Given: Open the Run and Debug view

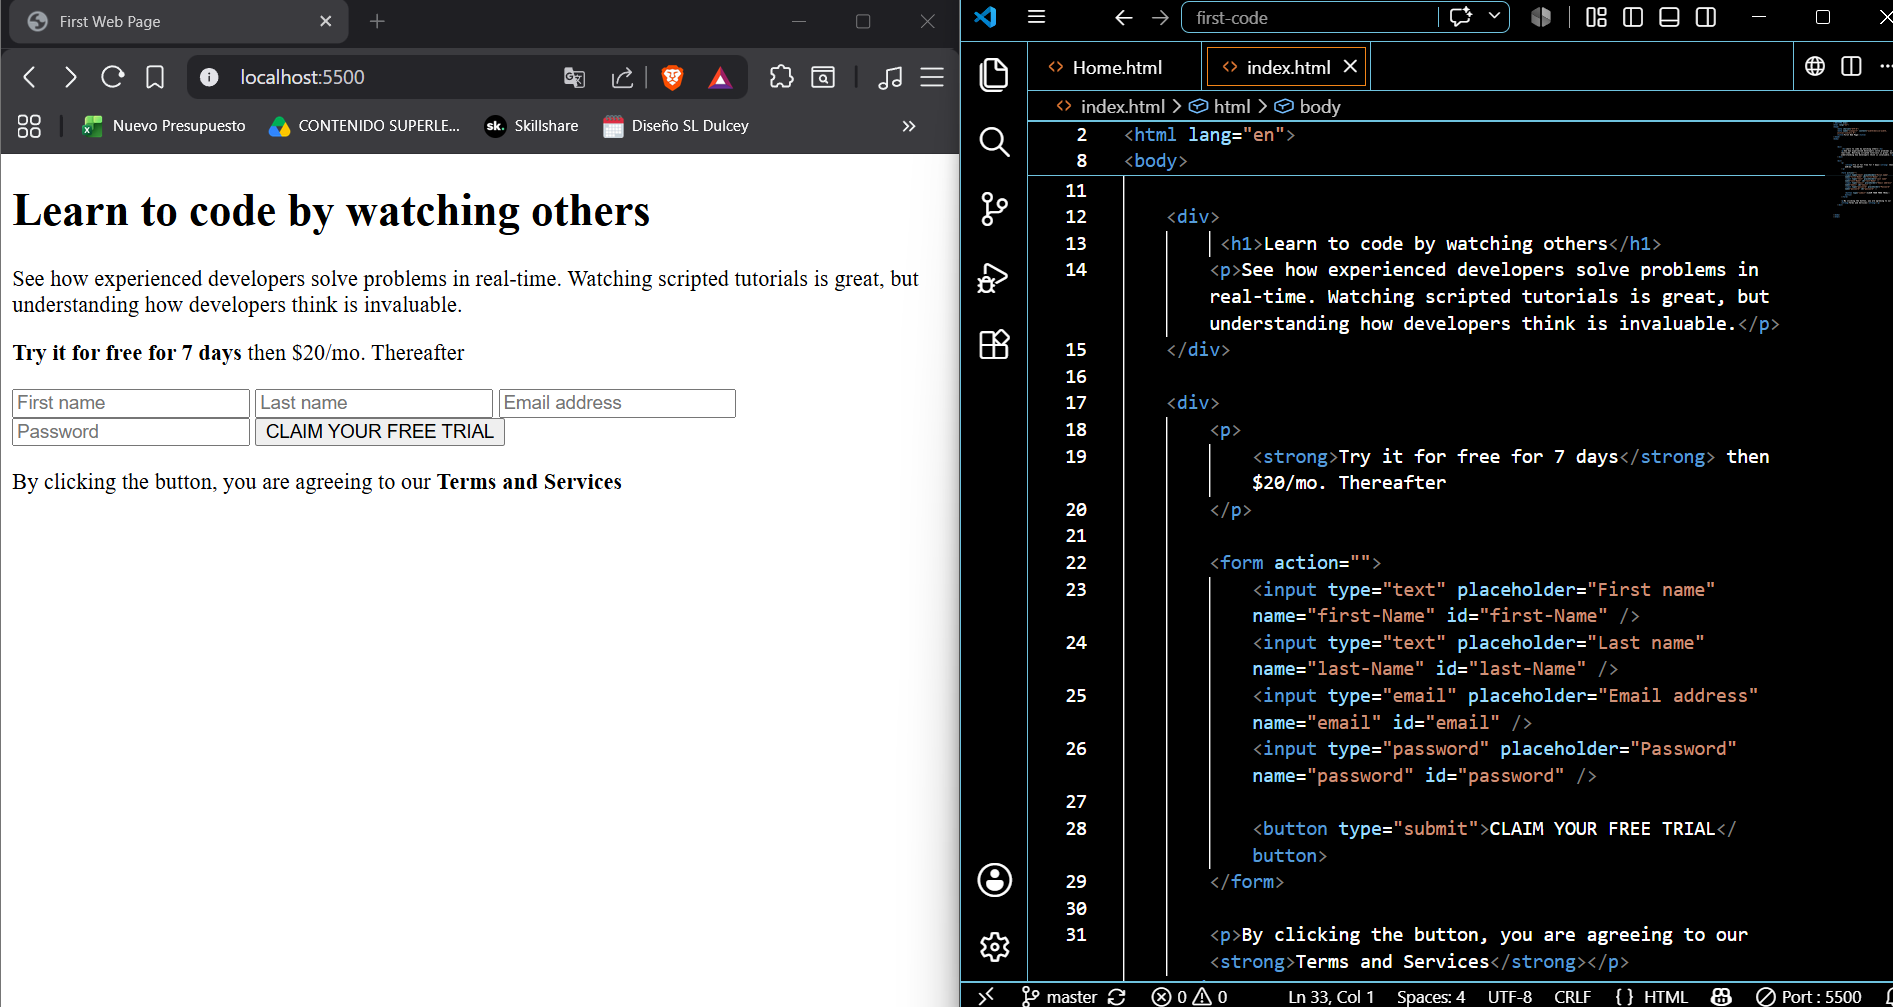Looking at the screenshot, I should point(994,277).
